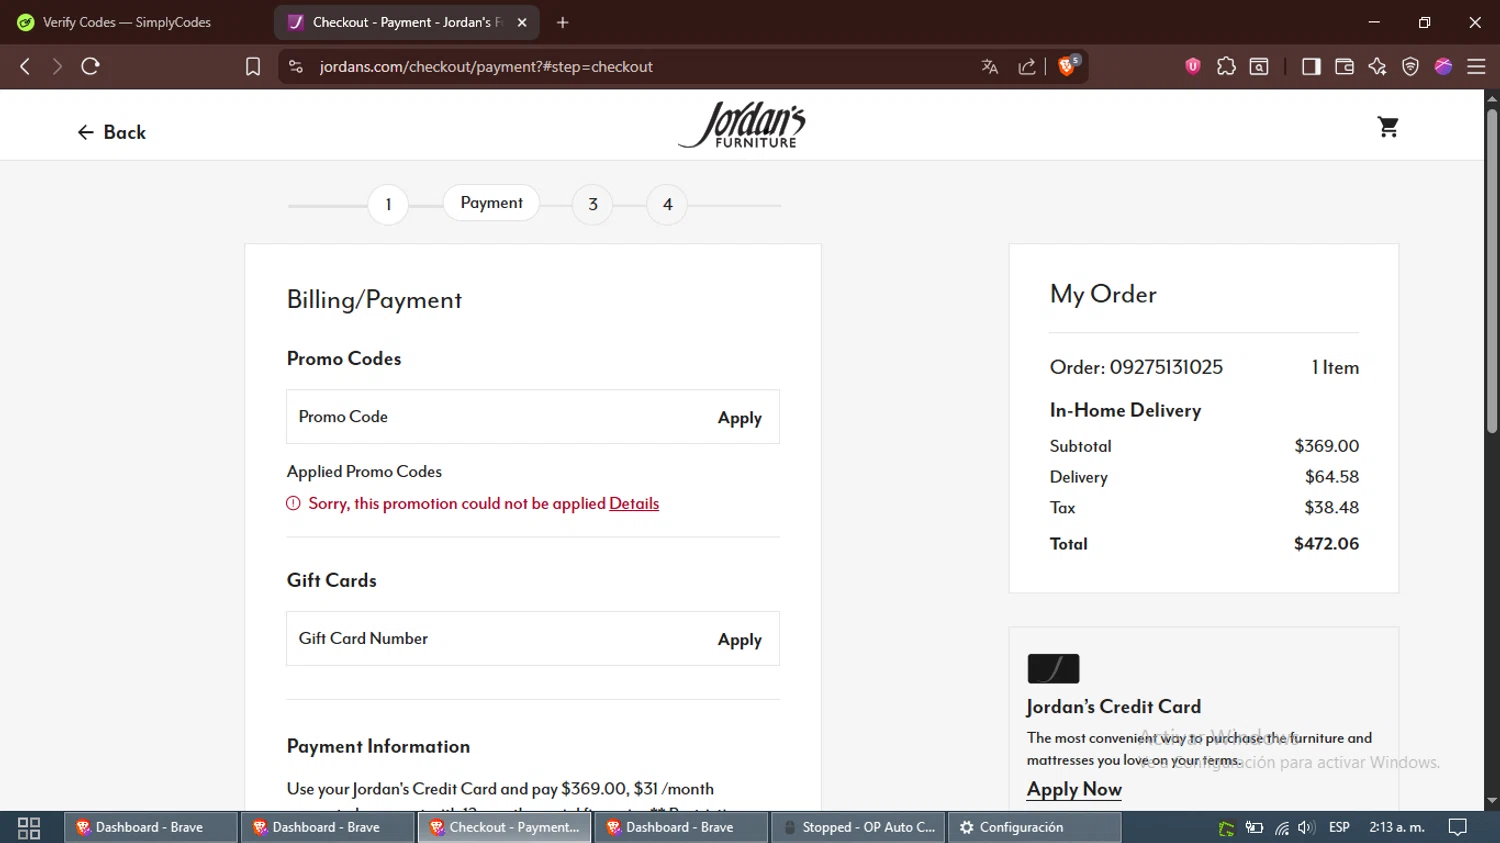This screenshot has height=843, width=1500.
Task: Open the pink shield extension icon
Action: (1192, 66)
